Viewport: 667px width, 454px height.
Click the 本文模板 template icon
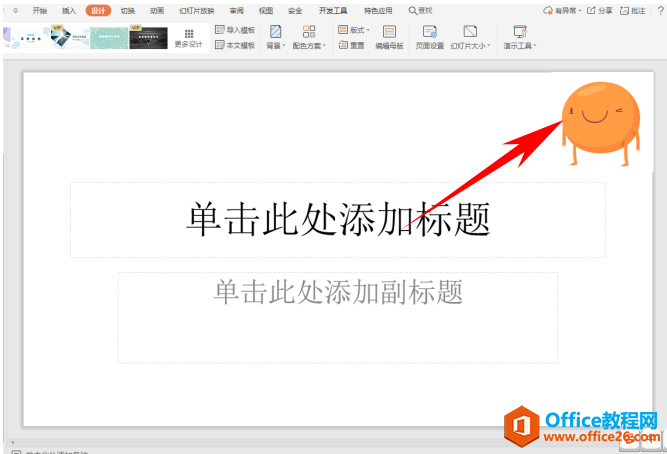coord(220,45)
